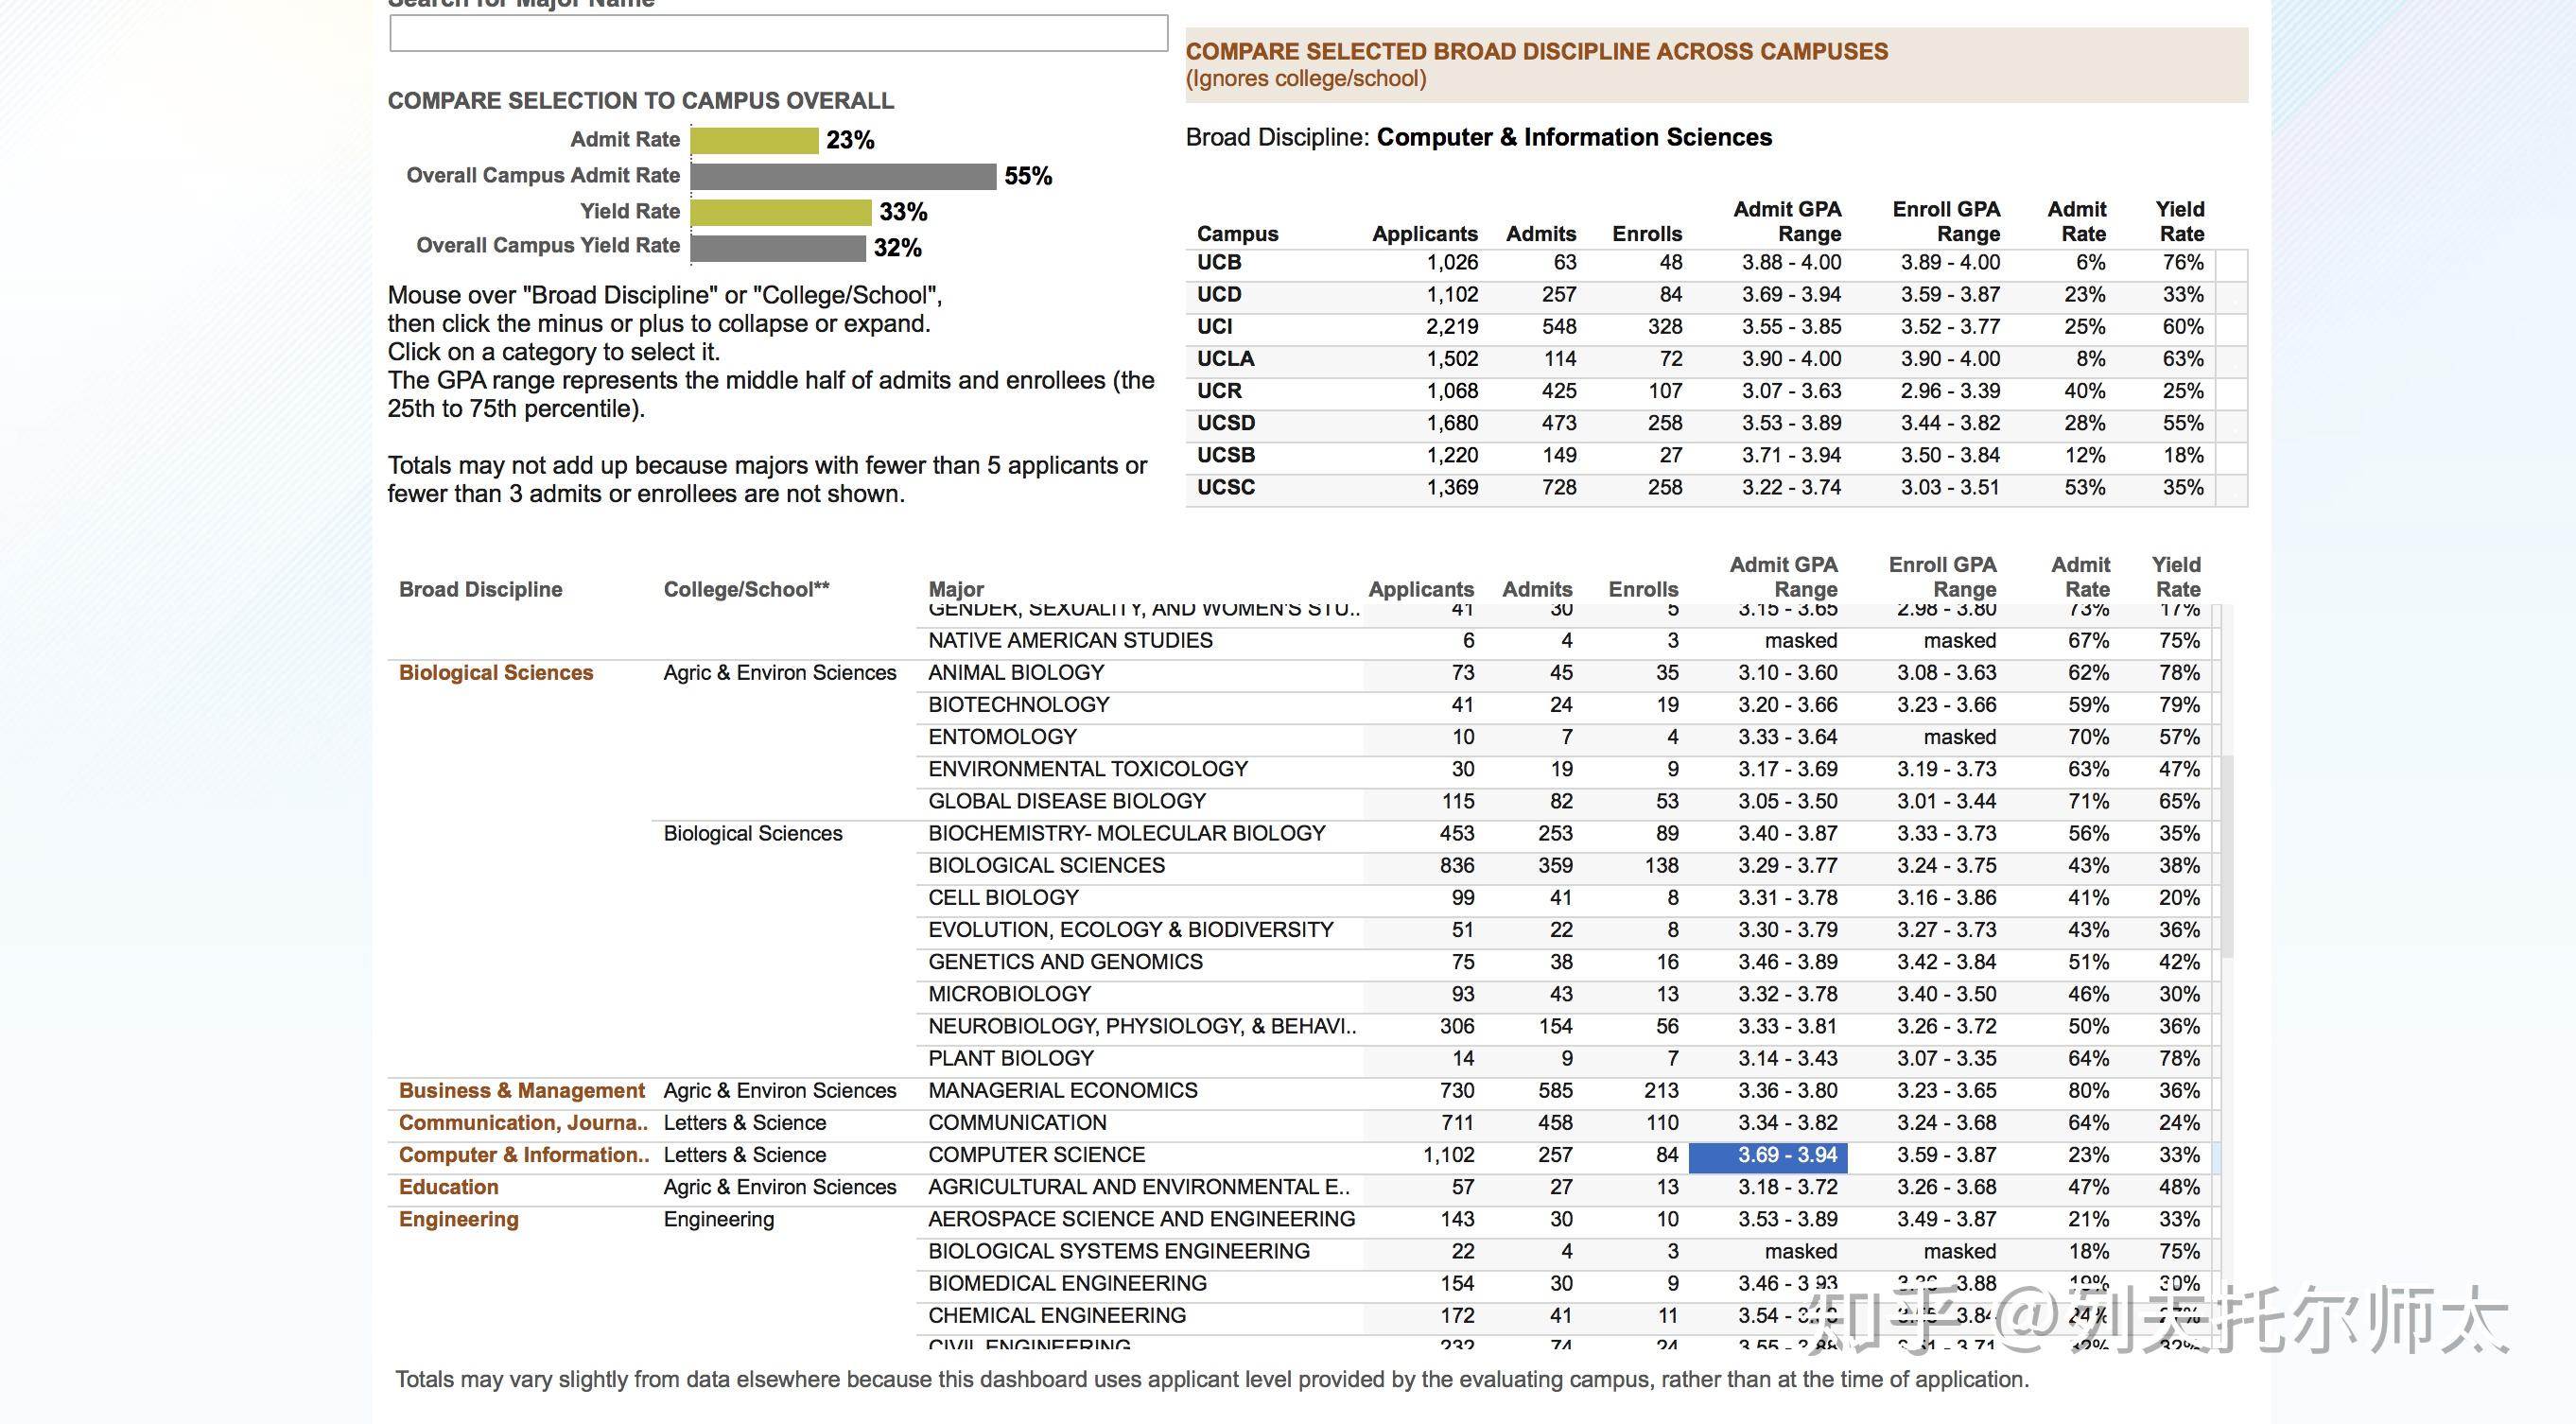Click the Search for Major Name field
This screenshot has height=1424, width=2576.
(x=778, y=33)
